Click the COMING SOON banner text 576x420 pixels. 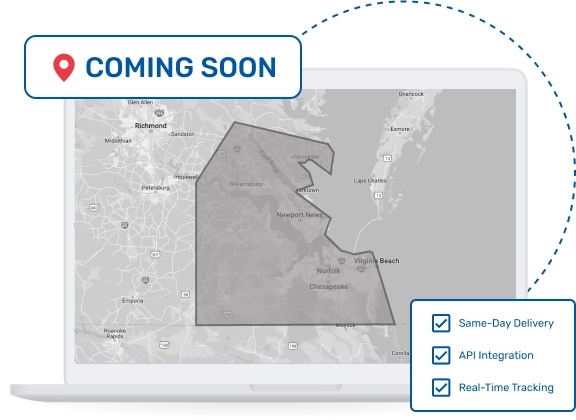click(x=181, y=67)
